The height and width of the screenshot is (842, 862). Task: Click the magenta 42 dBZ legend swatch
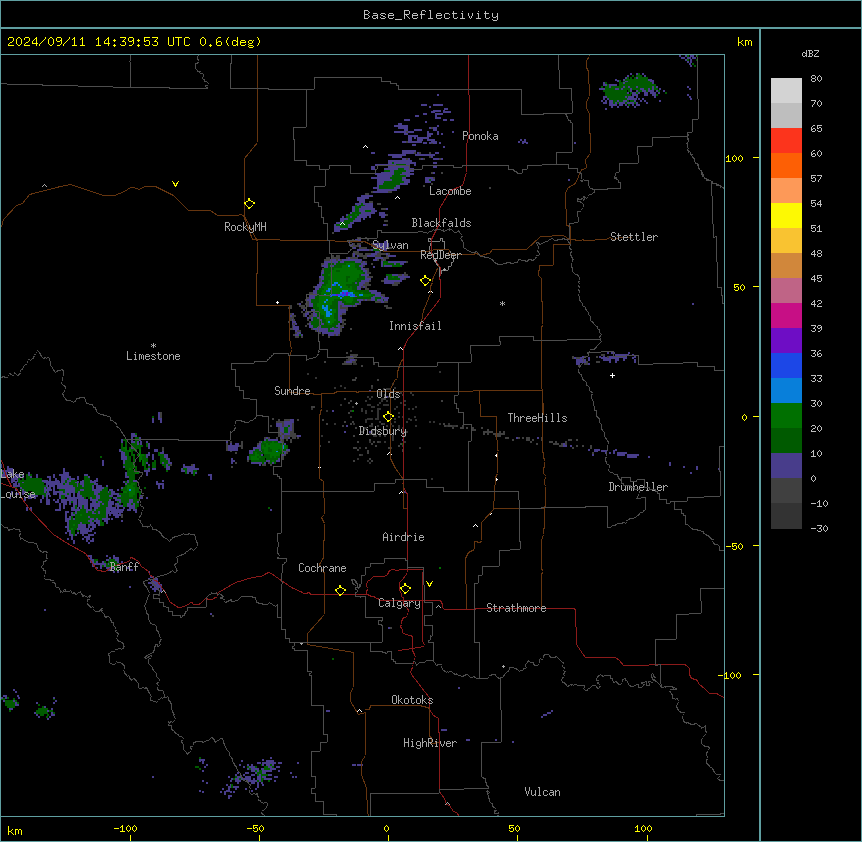pyautogui.click(x=786, y=315)
